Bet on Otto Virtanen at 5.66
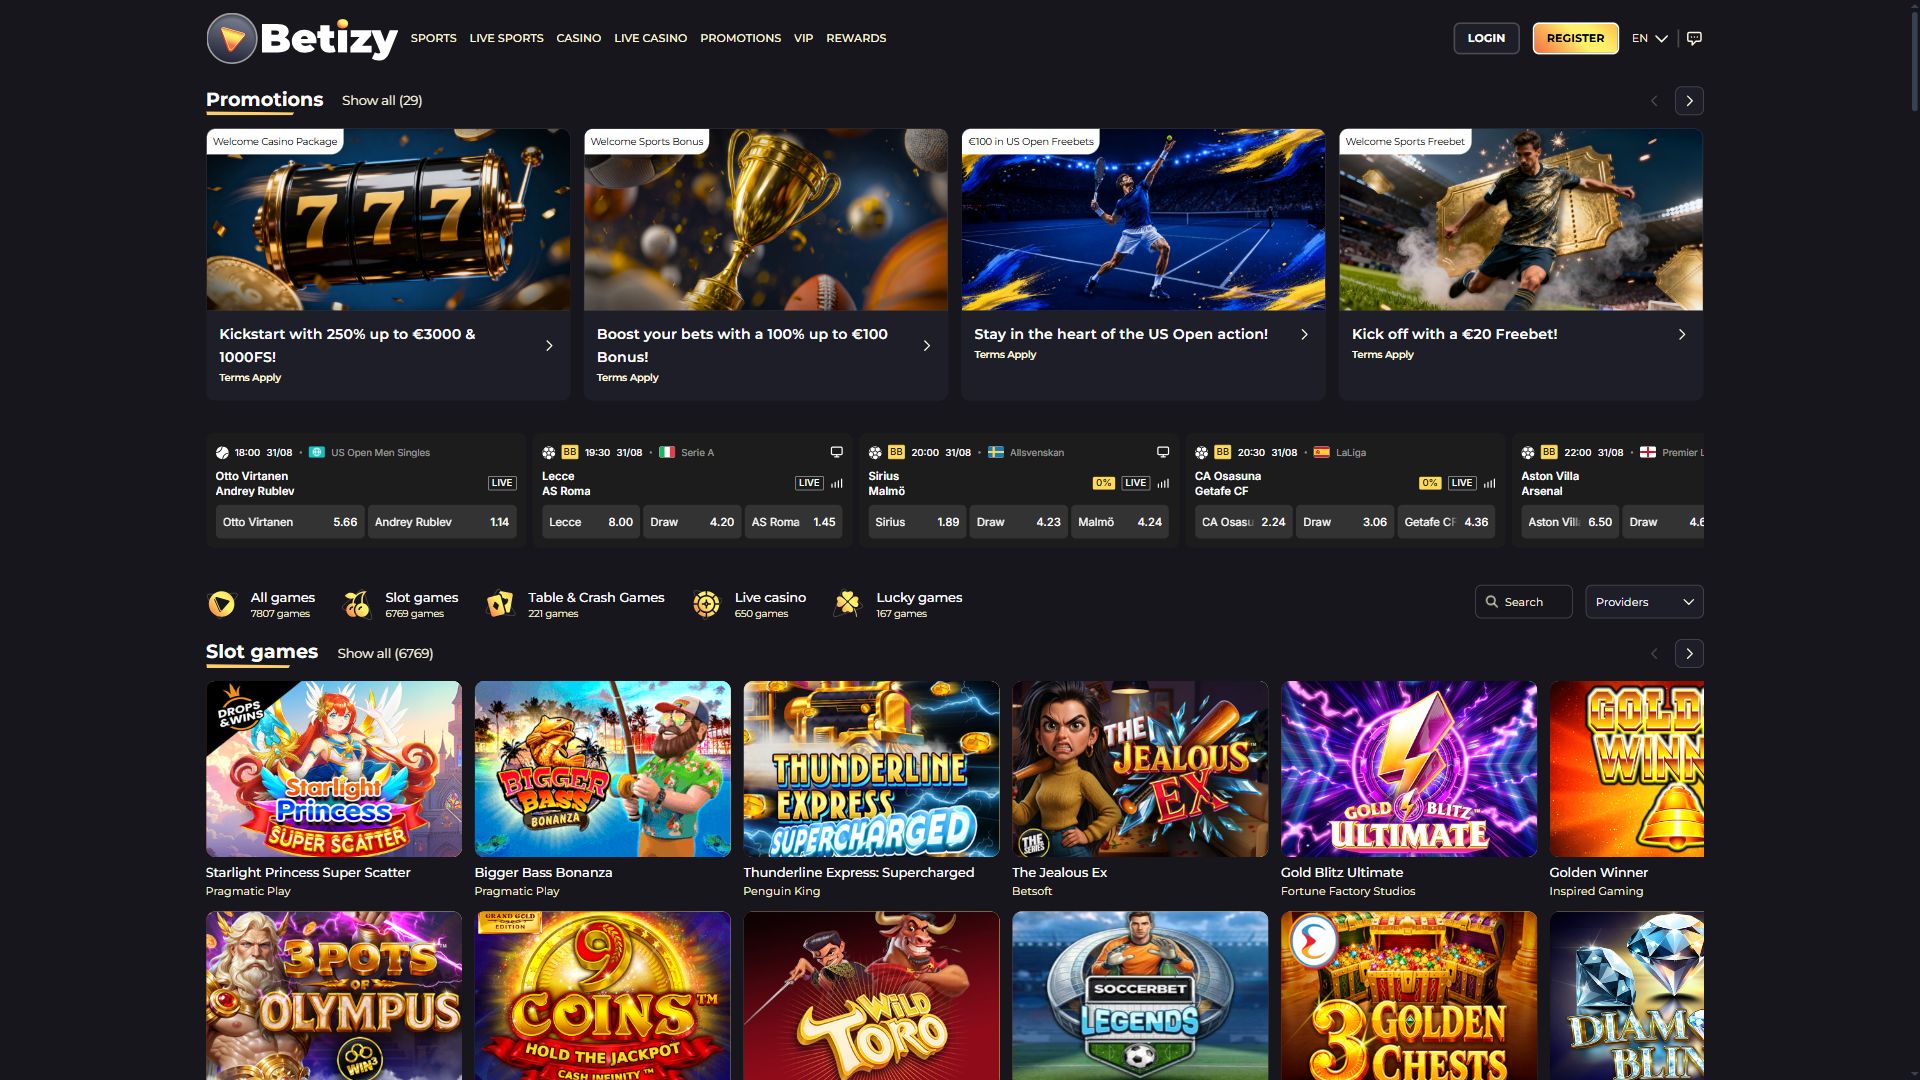 (x=290, y=522)
